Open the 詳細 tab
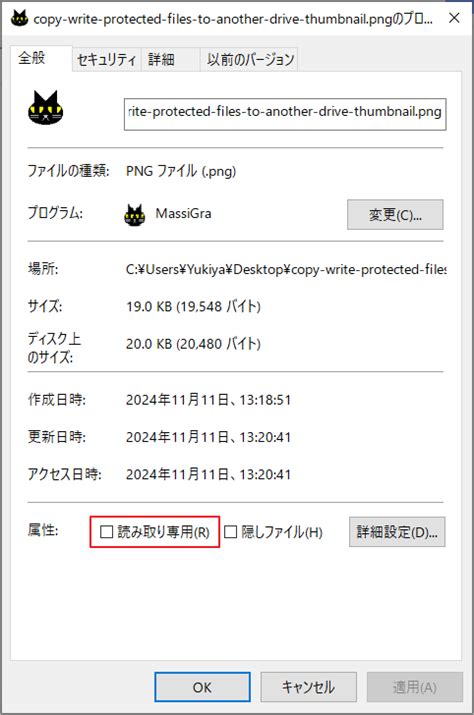Screen dimensions: 474x715 point(161,60)
